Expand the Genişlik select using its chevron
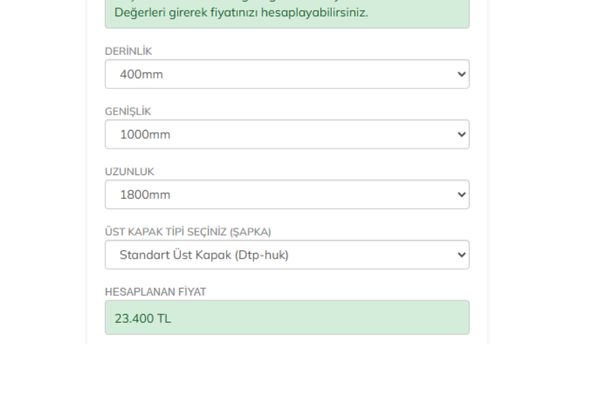Screen dimensions: 600x400 (x=460, y=134)
